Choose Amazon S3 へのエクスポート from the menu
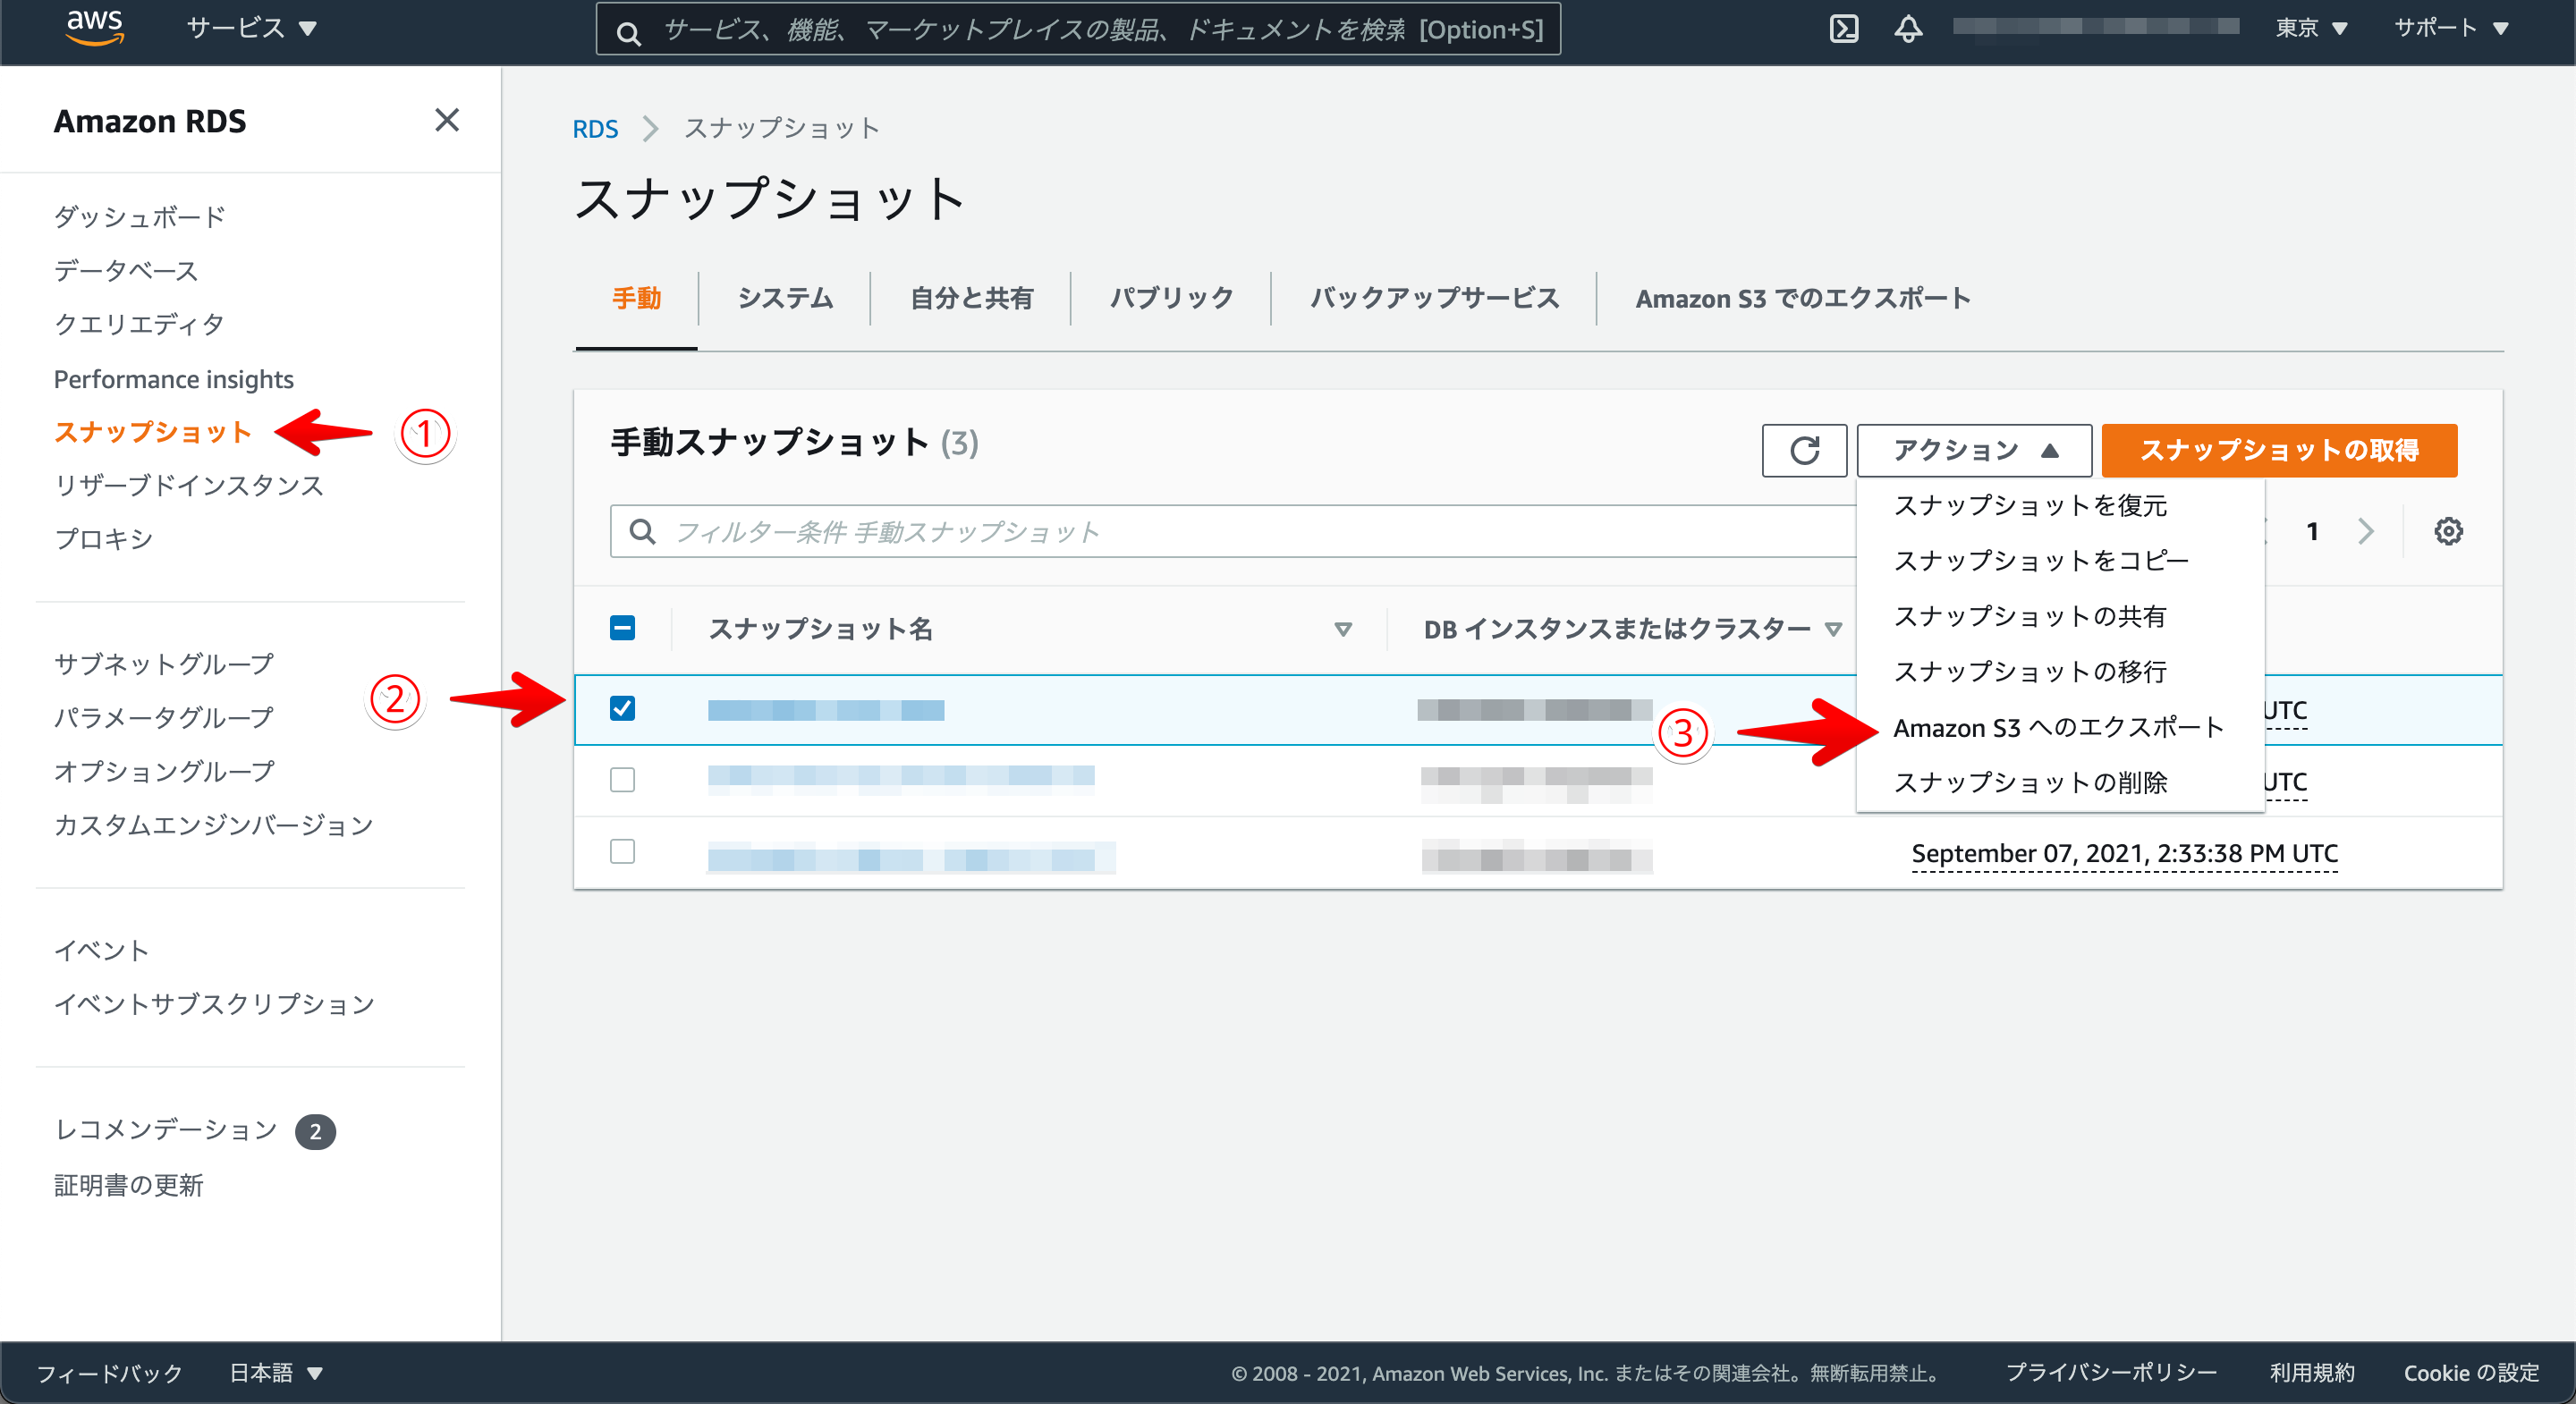The width and height of the screenshot is (2576, 1404). [x=2057, y=727]
